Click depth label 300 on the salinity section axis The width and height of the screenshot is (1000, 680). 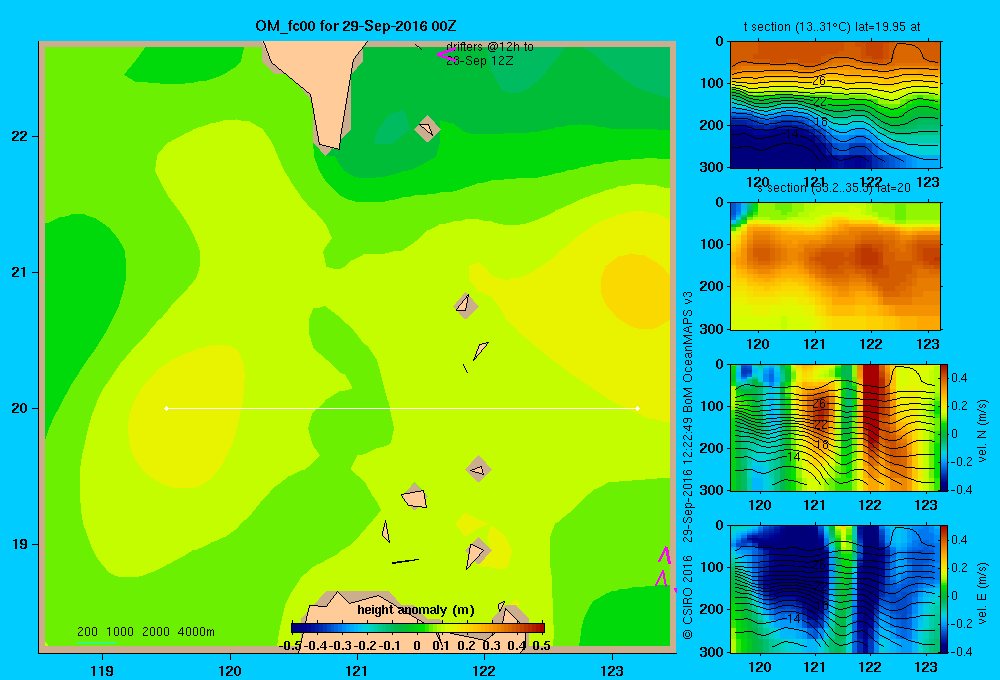[712, 329]
